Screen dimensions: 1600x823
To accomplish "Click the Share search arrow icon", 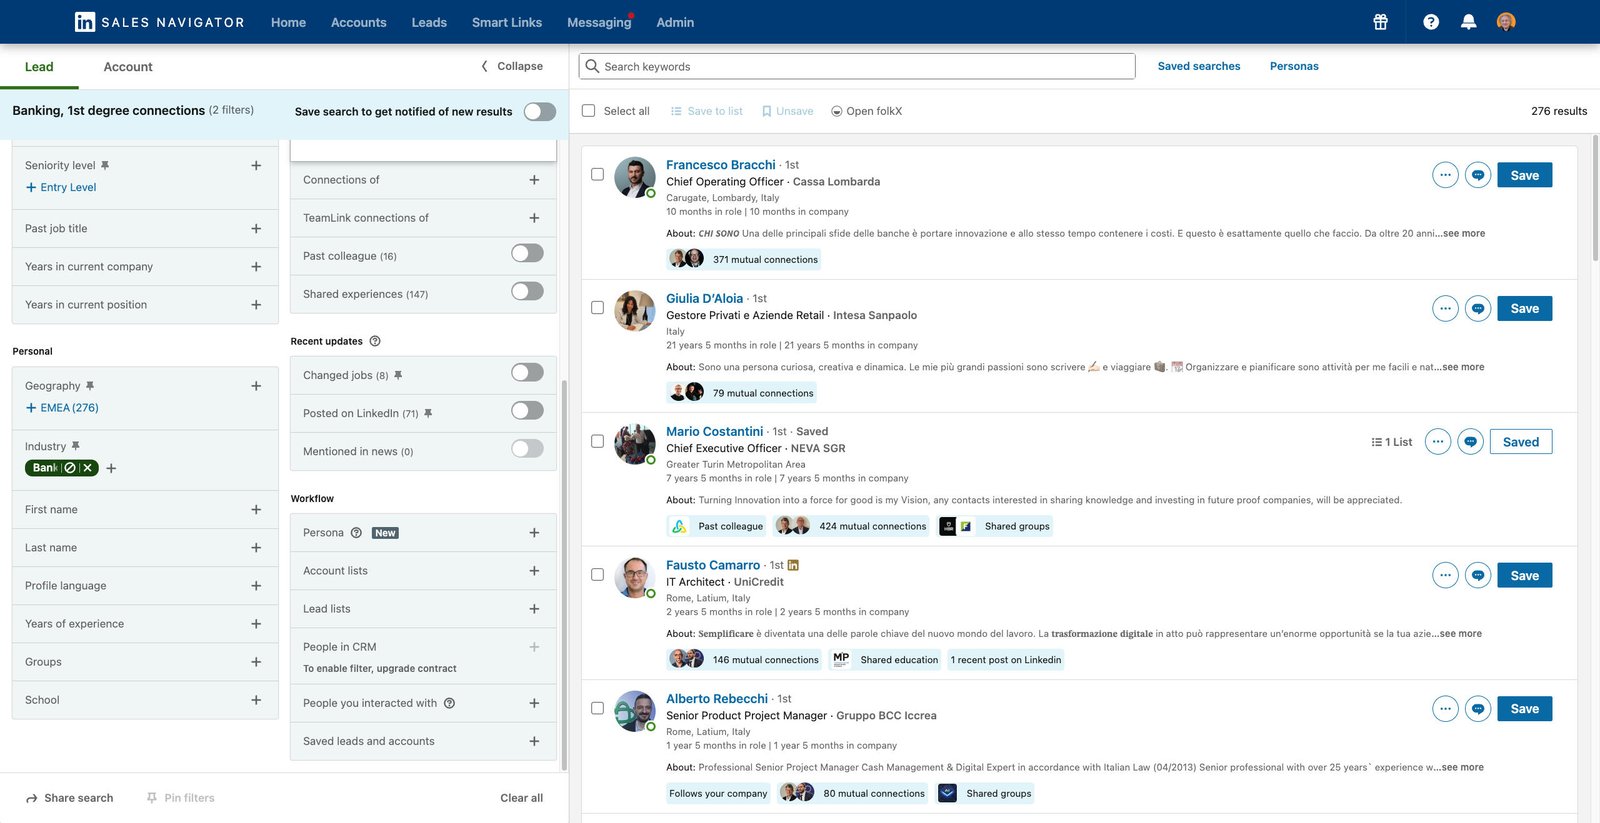I will coord(32,798).
